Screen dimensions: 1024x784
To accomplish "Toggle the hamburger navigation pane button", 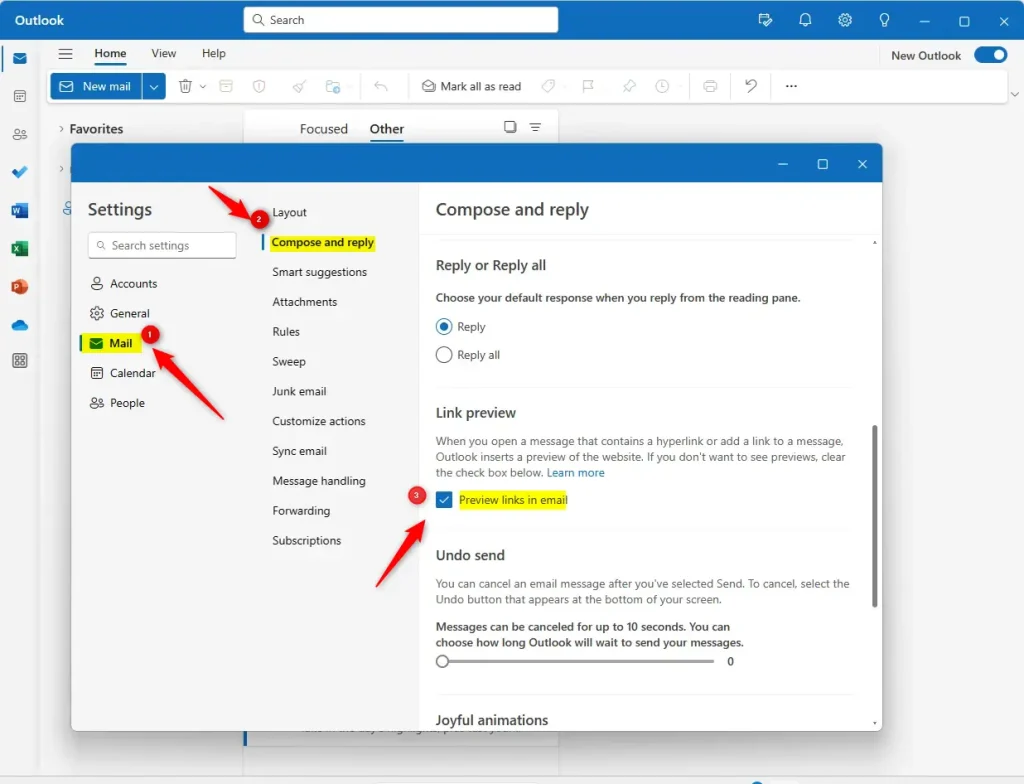I will (65, 54).
